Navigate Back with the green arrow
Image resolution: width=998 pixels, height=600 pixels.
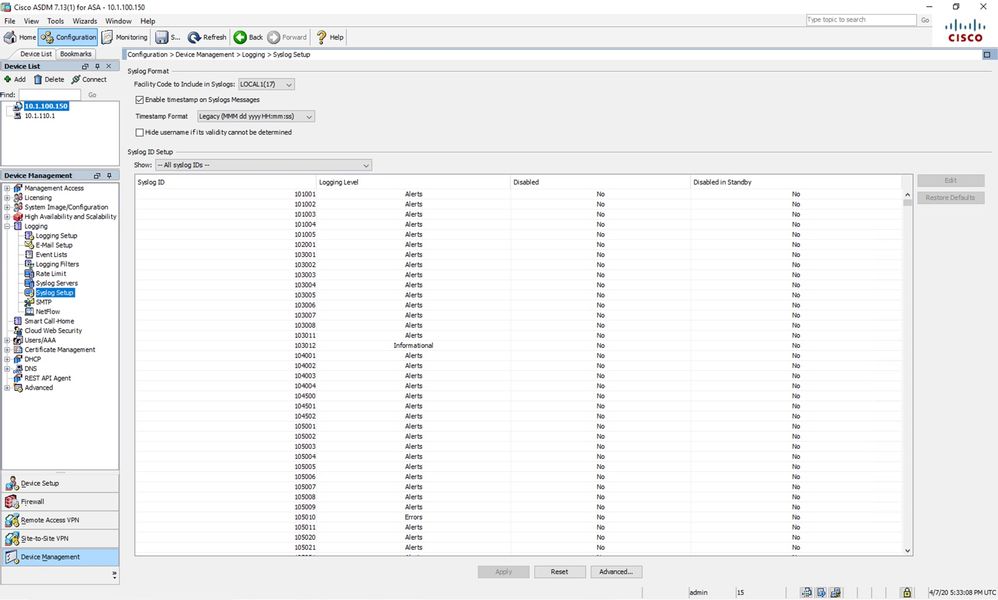pyautogui.click(x=248, y=37)
